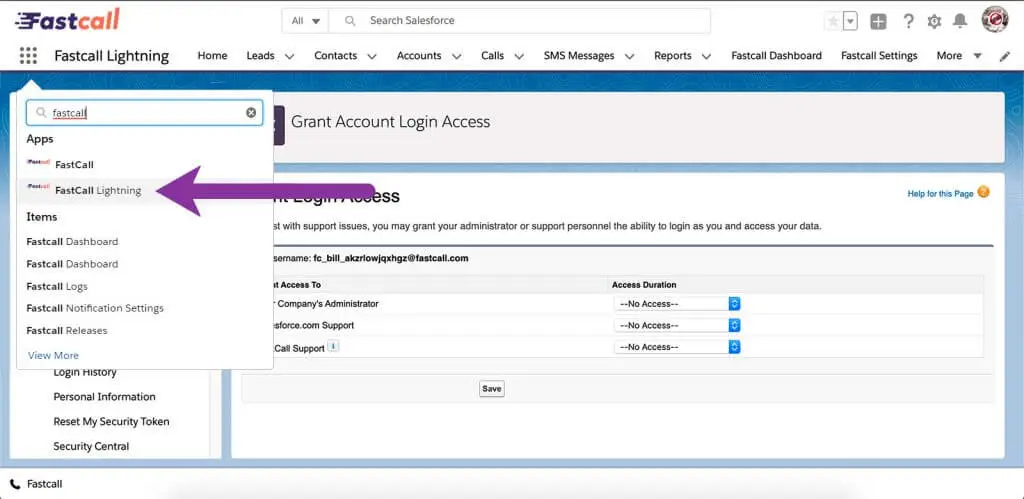Expand the More navigation menu
The width and height of the screenshot is (1024, 499).
958,56
